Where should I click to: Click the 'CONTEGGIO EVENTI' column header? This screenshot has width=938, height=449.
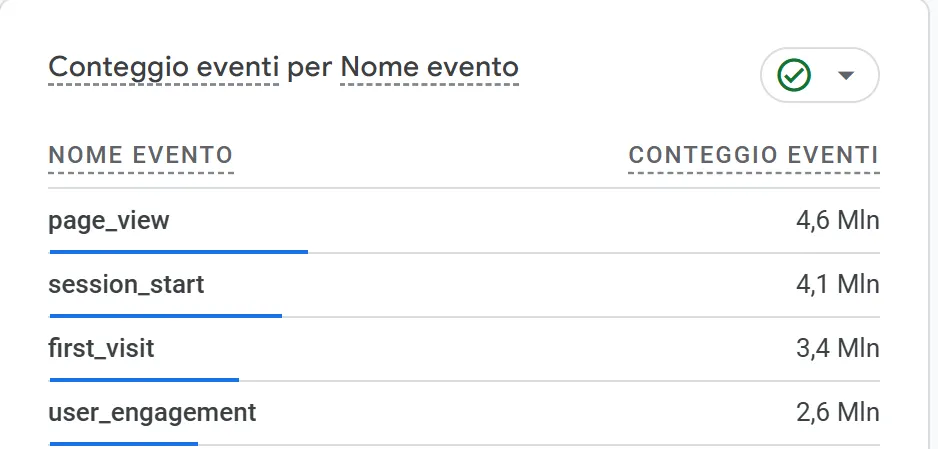[x=753, y=155]
